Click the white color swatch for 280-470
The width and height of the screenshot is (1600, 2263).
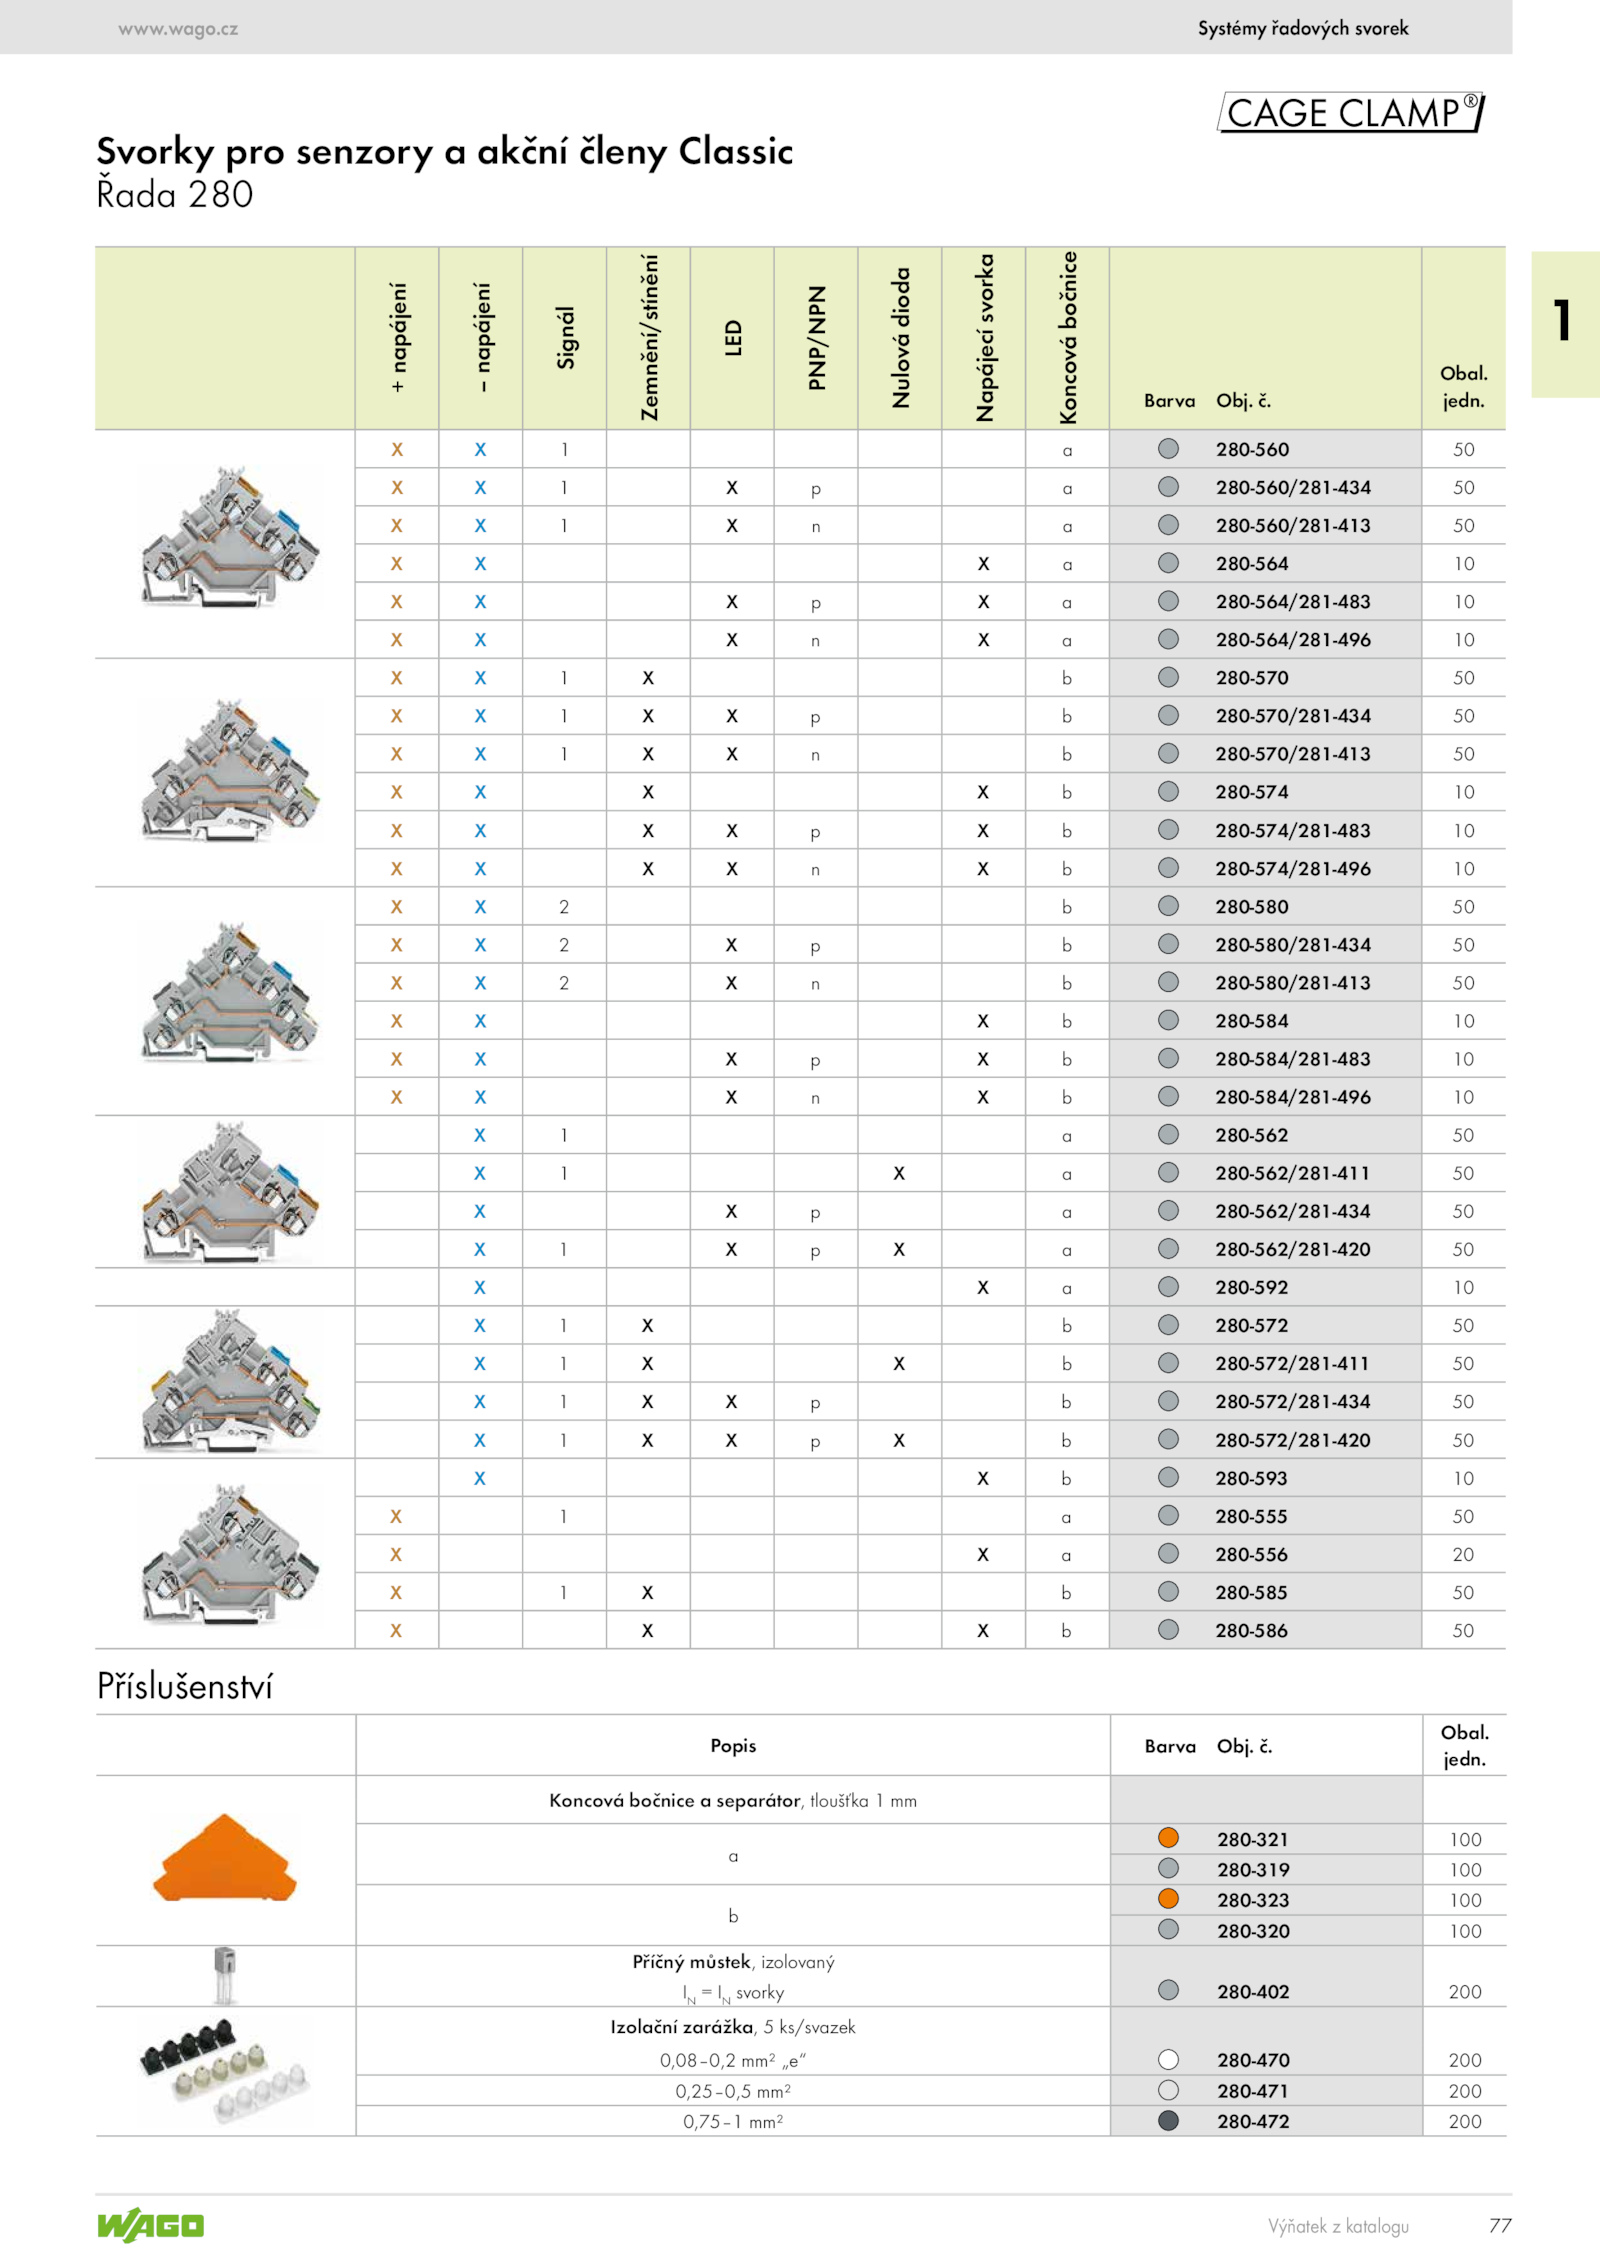(x=1168, y=2059)
